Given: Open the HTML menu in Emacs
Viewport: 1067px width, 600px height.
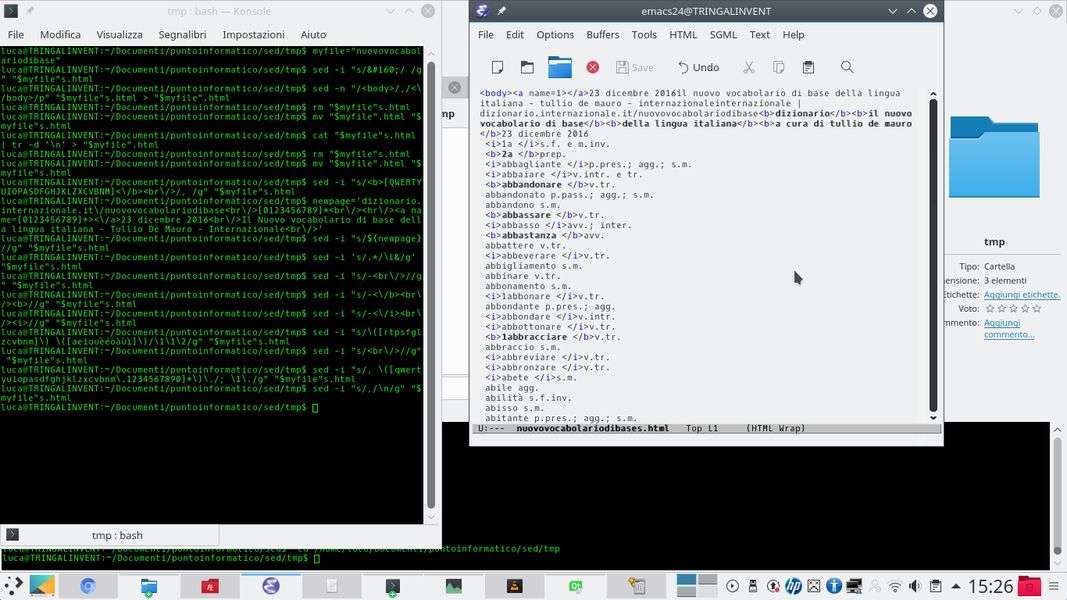Looking at the screenshot, I should pos(683,34).
